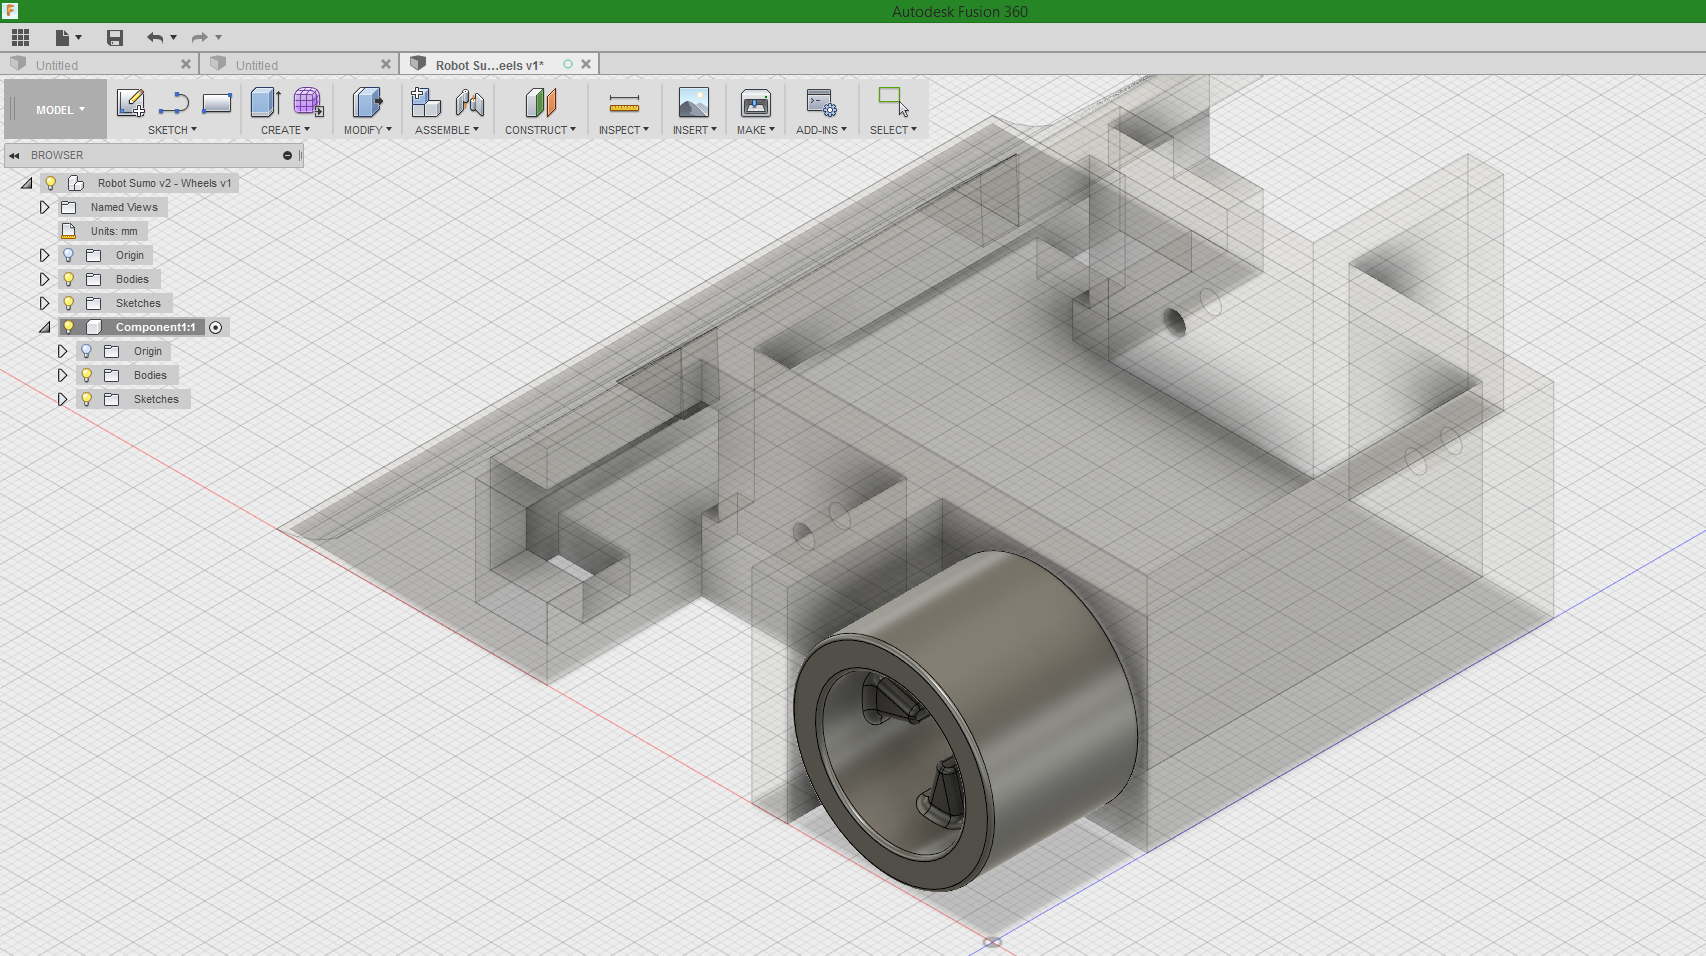Open Scripts and Add-Ins icon
This screenshot has height=956, width=1706.
pos(820,103)
